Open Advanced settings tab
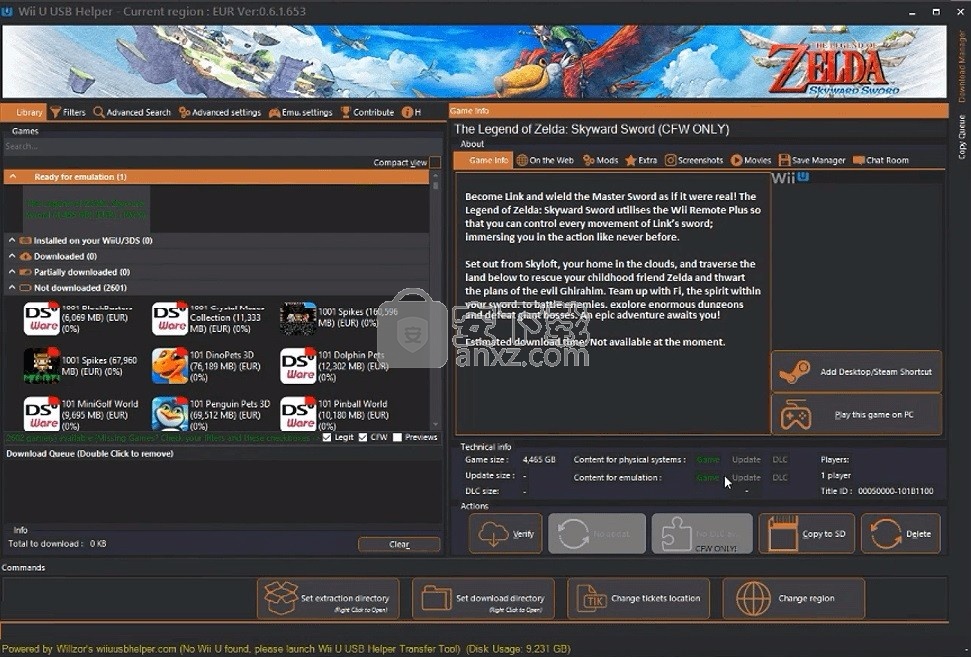The width and height of the screenshot is (971, 659). [x=220, y=112]
